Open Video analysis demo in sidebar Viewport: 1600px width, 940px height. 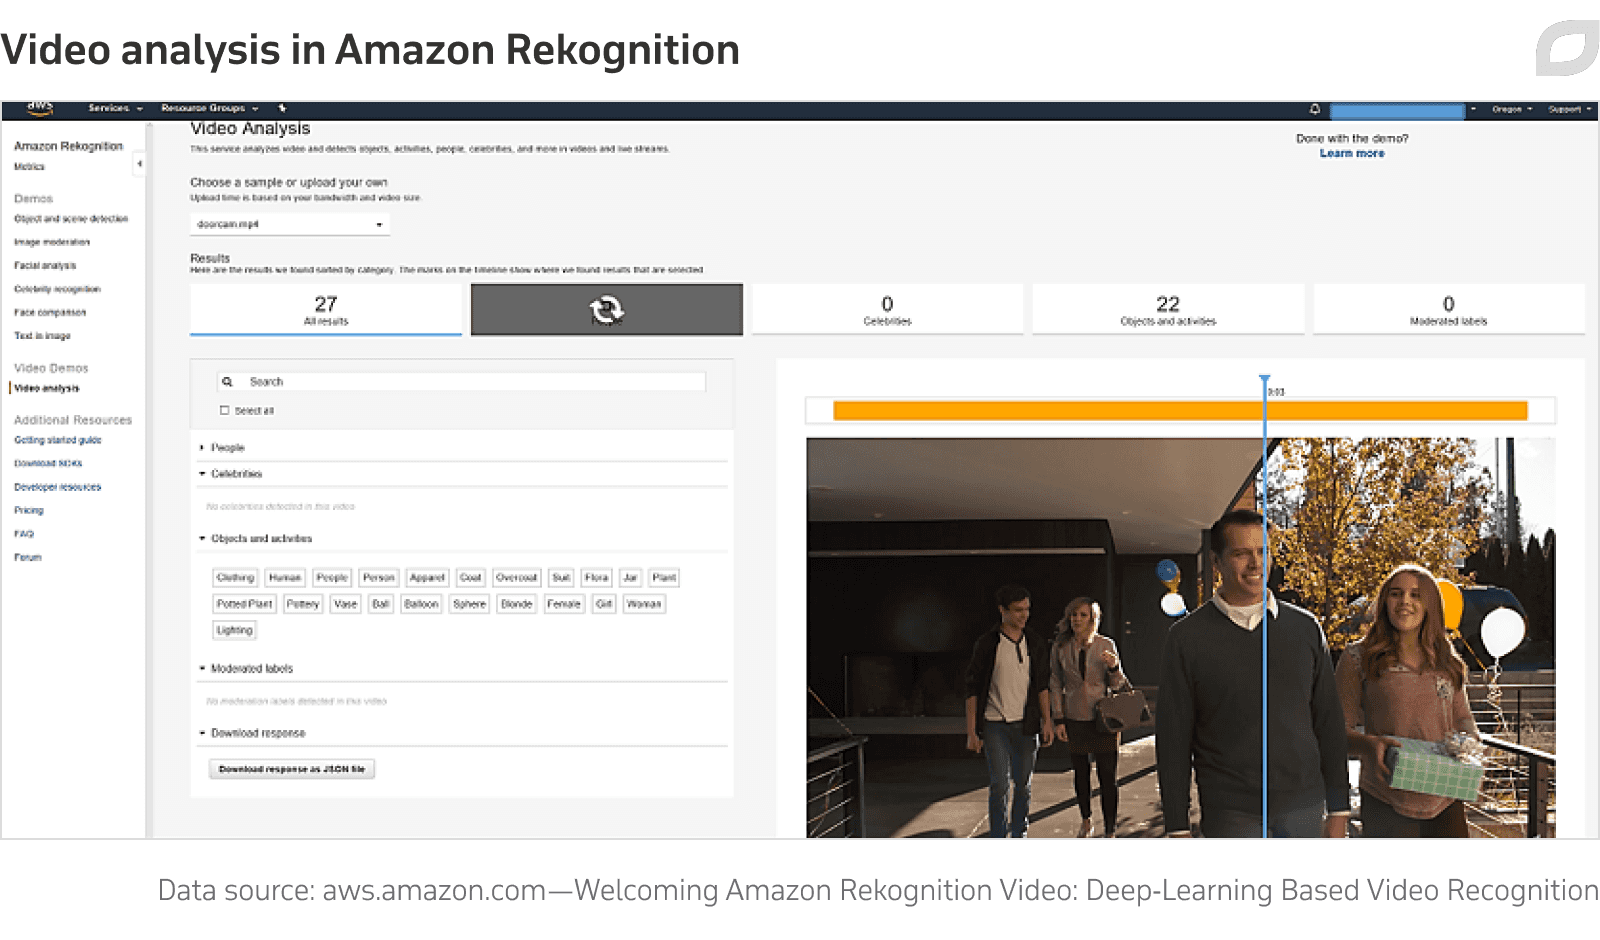[47, 388]
